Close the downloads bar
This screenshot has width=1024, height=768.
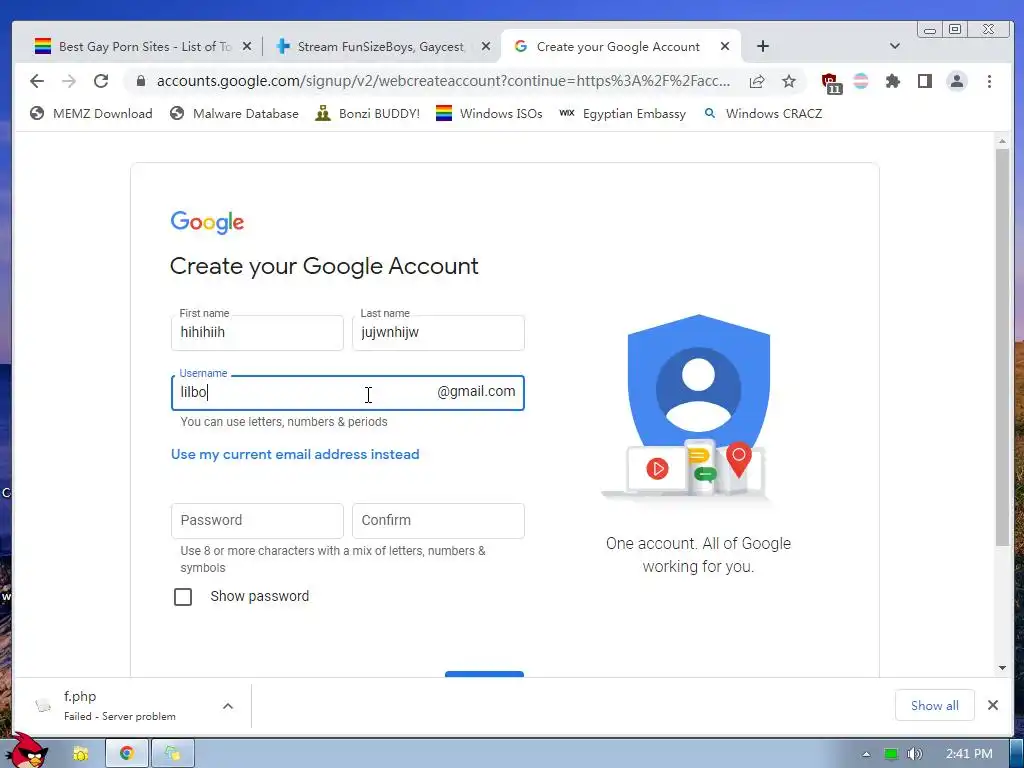point(993,705)
